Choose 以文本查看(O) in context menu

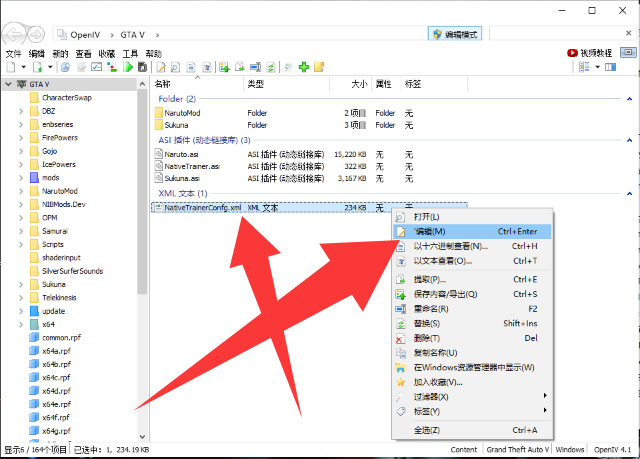point(472,261)
